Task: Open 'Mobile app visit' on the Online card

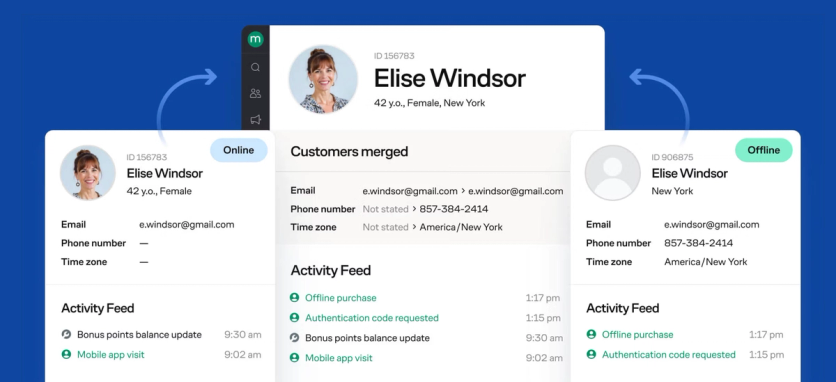Action: coord(111,355)
